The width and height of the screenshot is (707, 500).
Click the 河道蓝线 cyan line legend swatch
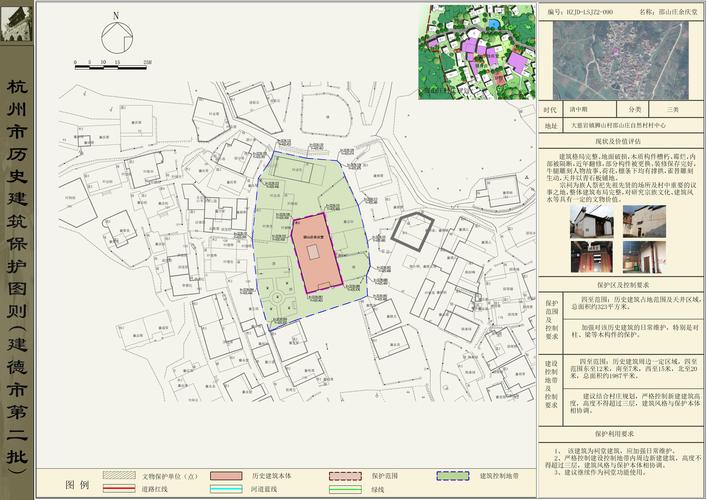coord(226,489)
